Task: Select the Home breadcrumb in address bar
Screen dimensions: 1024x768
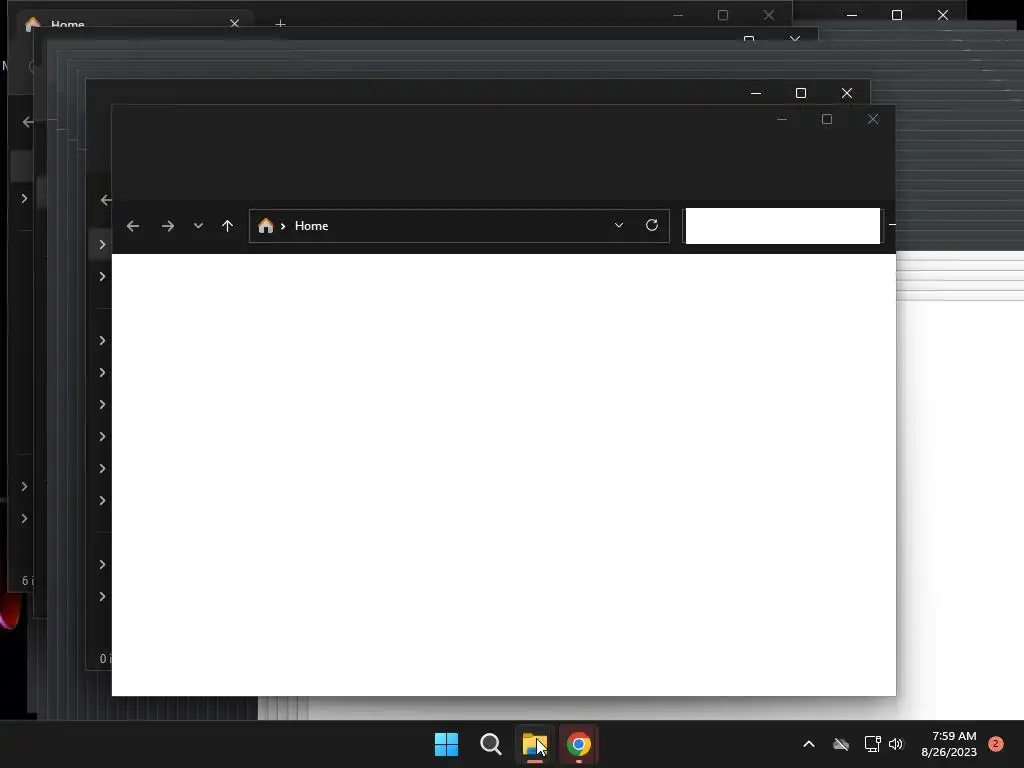Action: pos(312,226)
